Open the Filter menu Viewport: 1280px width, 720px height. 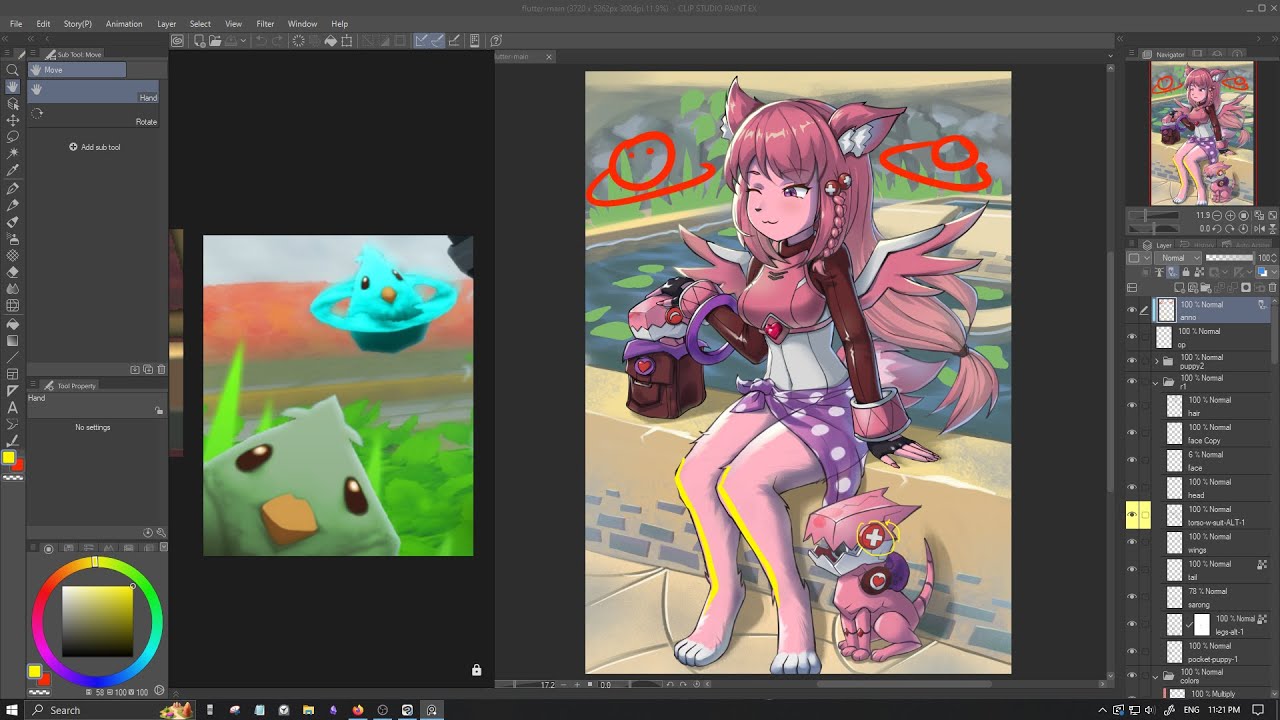point(265,24)
